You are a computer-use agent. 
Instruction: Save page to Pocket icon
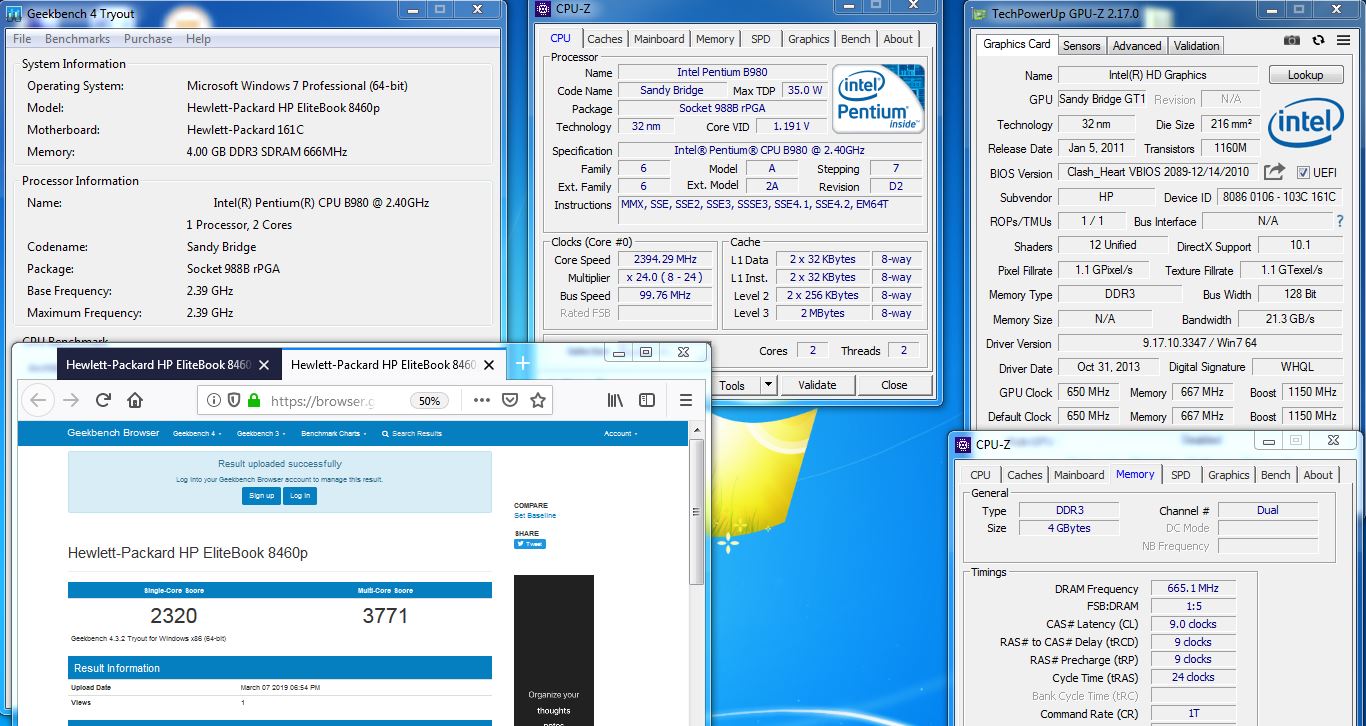pos(509,400)
